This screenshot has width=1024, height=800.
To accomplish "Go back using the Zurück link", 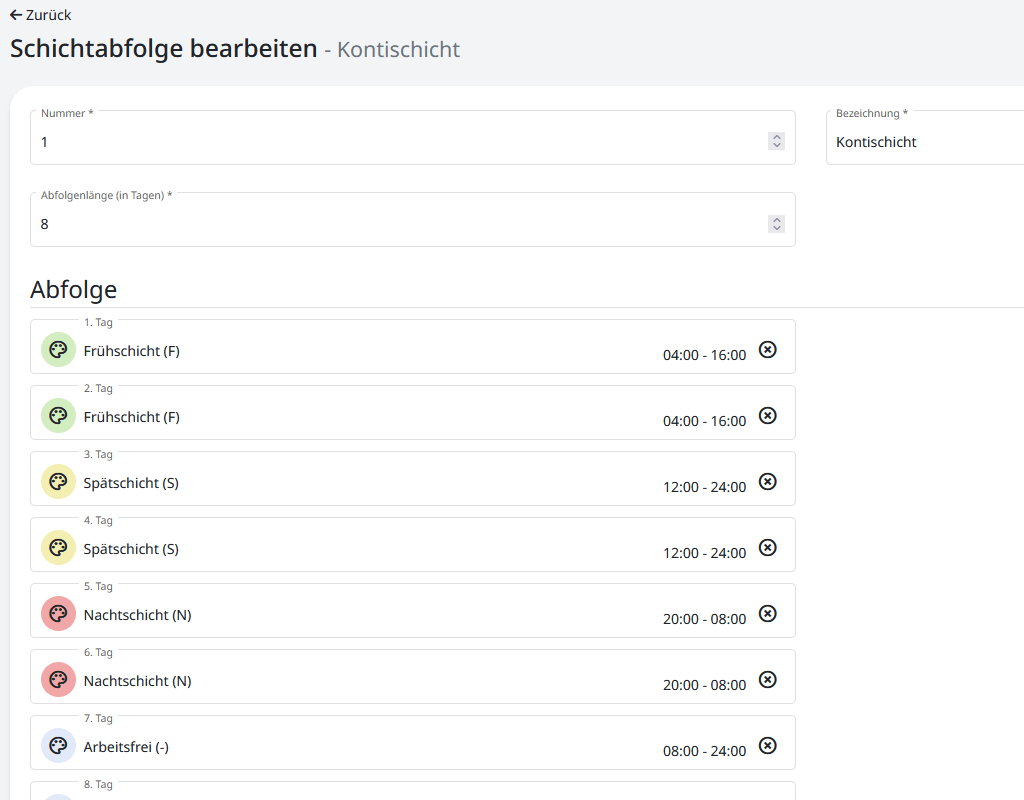I will point(40,15).
